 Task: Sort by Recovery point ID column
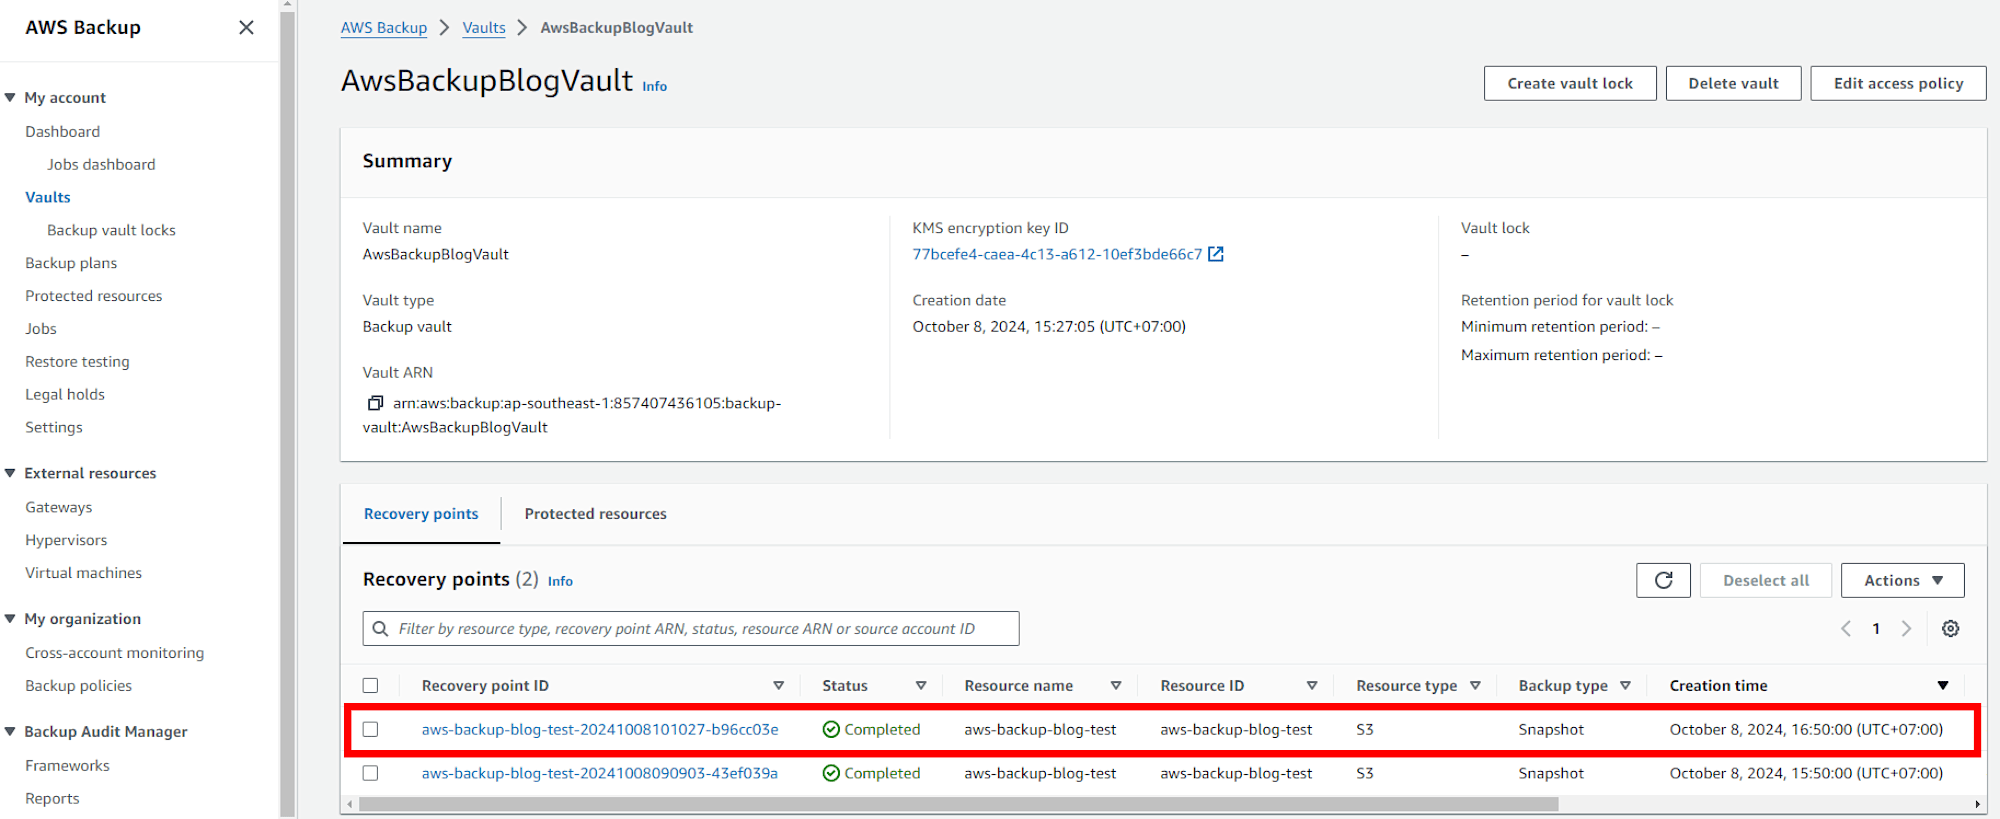[x=778, y=686]
